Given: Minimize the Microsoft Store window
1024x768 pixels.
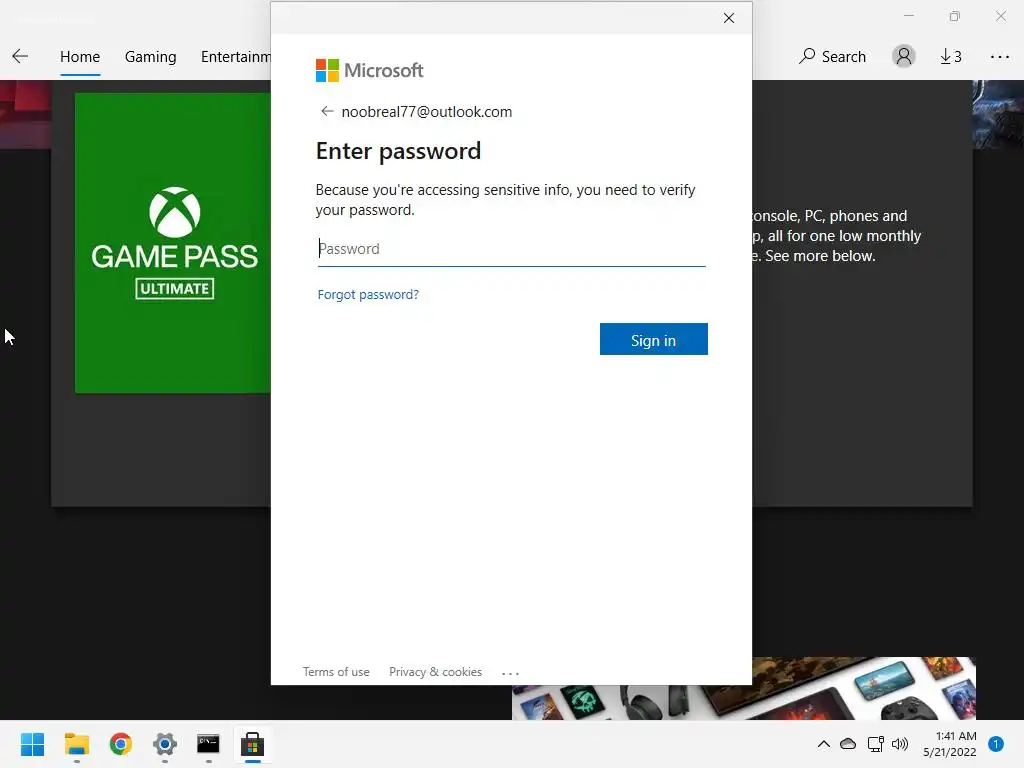Looking at the screenshot, I should tap(908, 16).
